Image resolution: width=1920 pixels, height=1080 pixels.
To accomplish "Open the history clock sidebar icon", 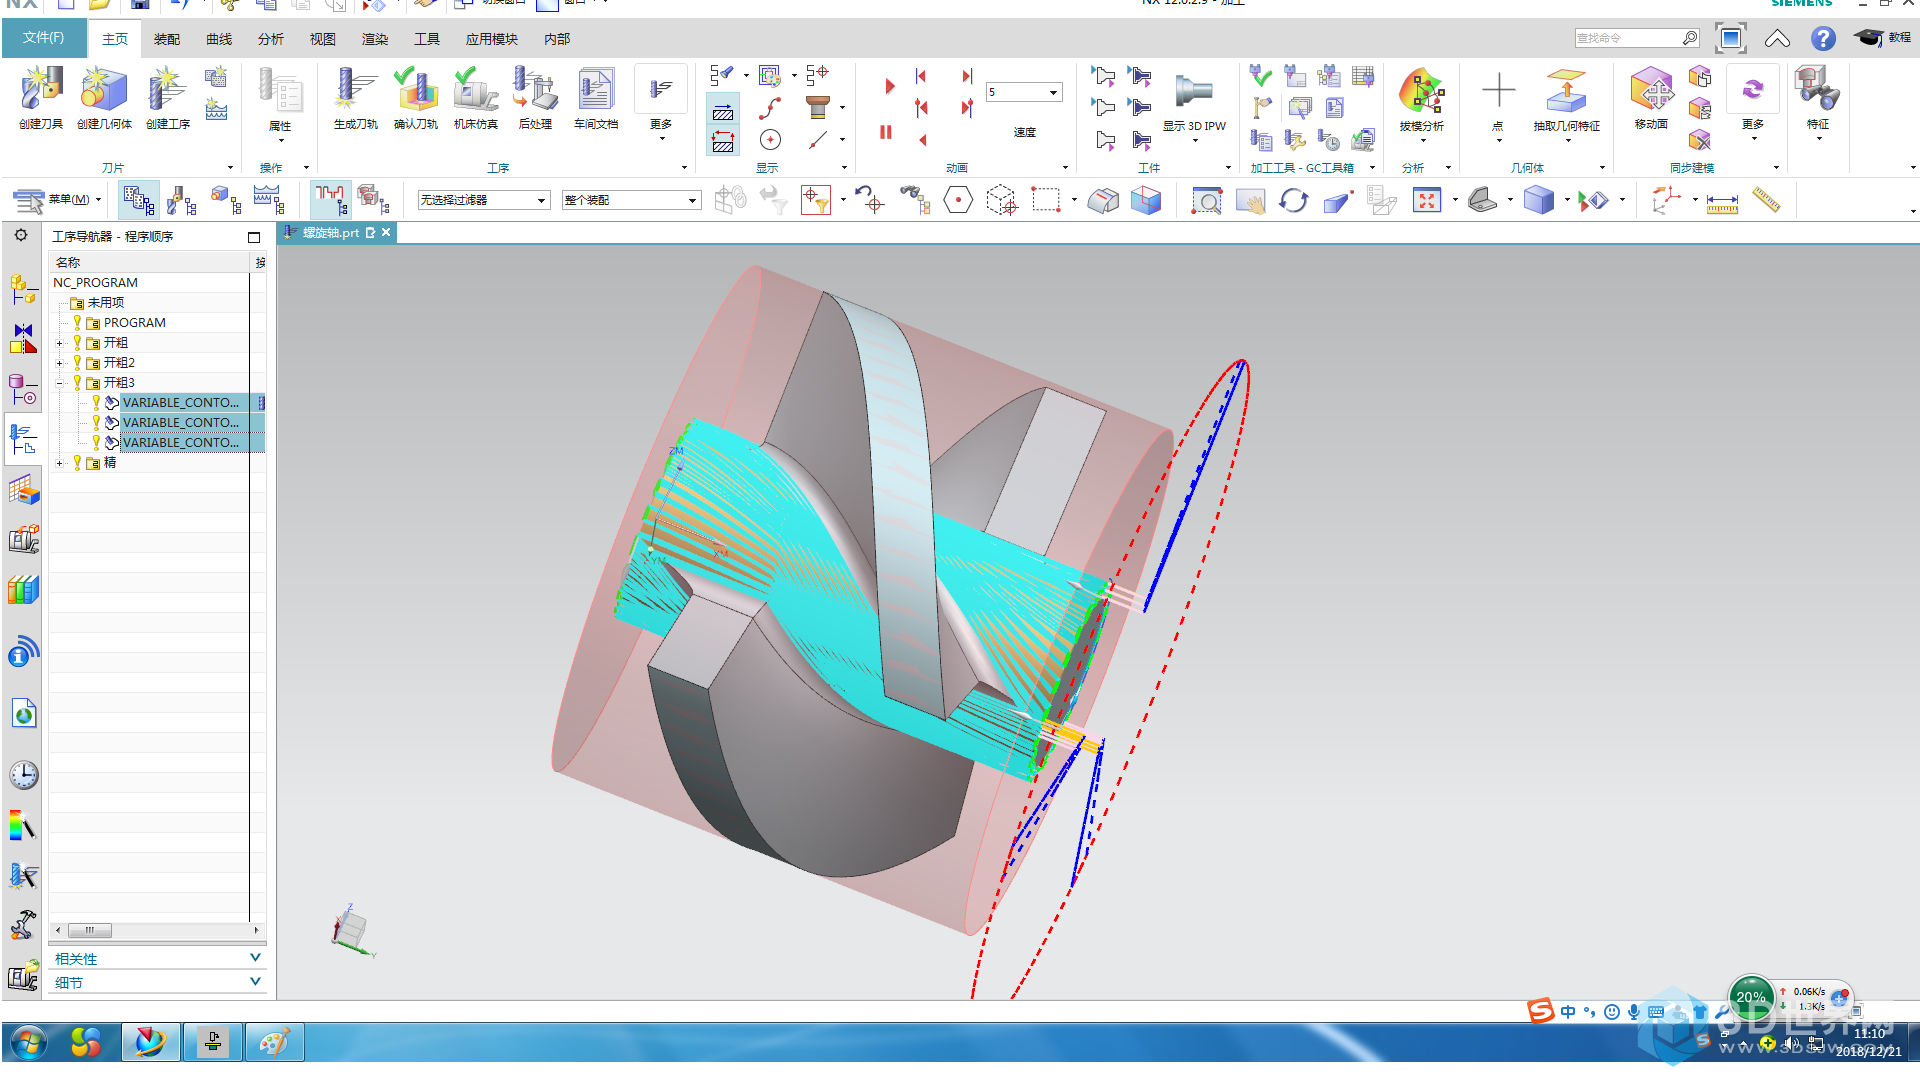I will (x=24, y=775).
